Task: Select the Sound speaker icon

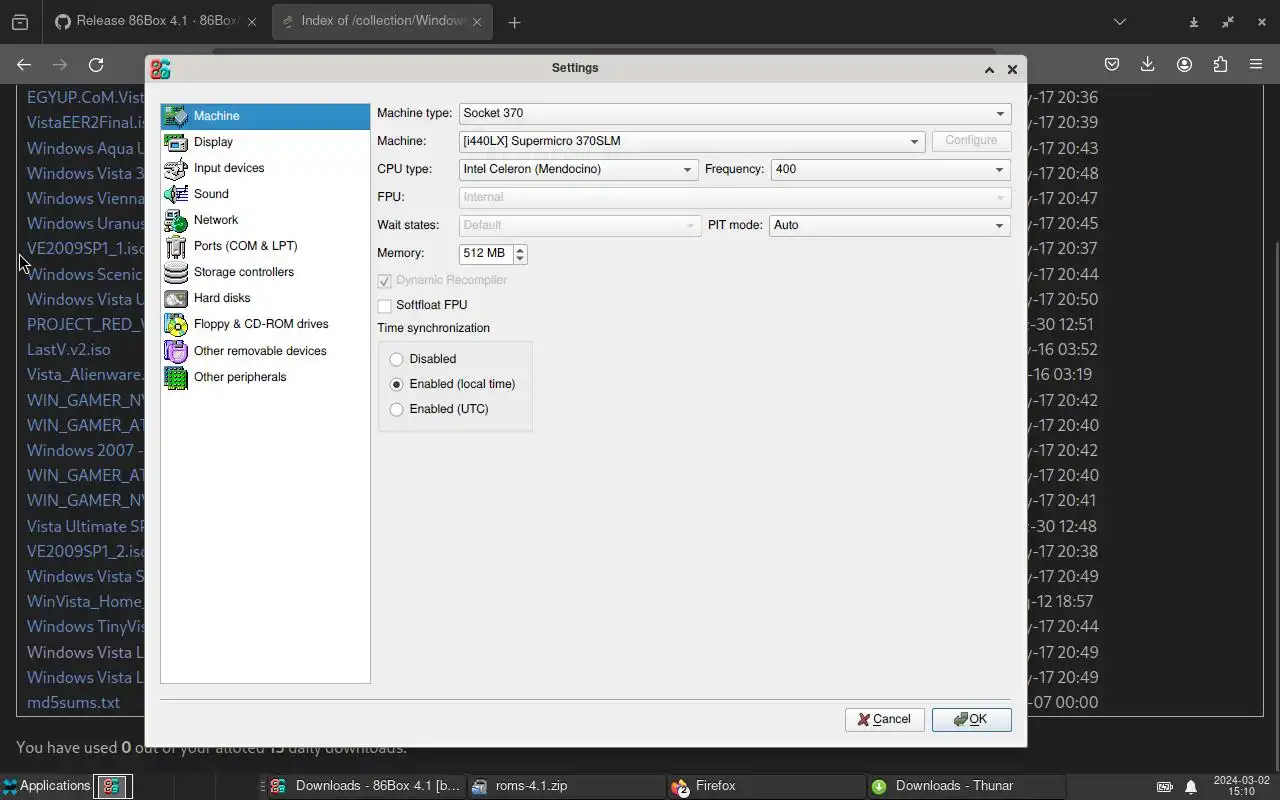Action: pos(175,194)
